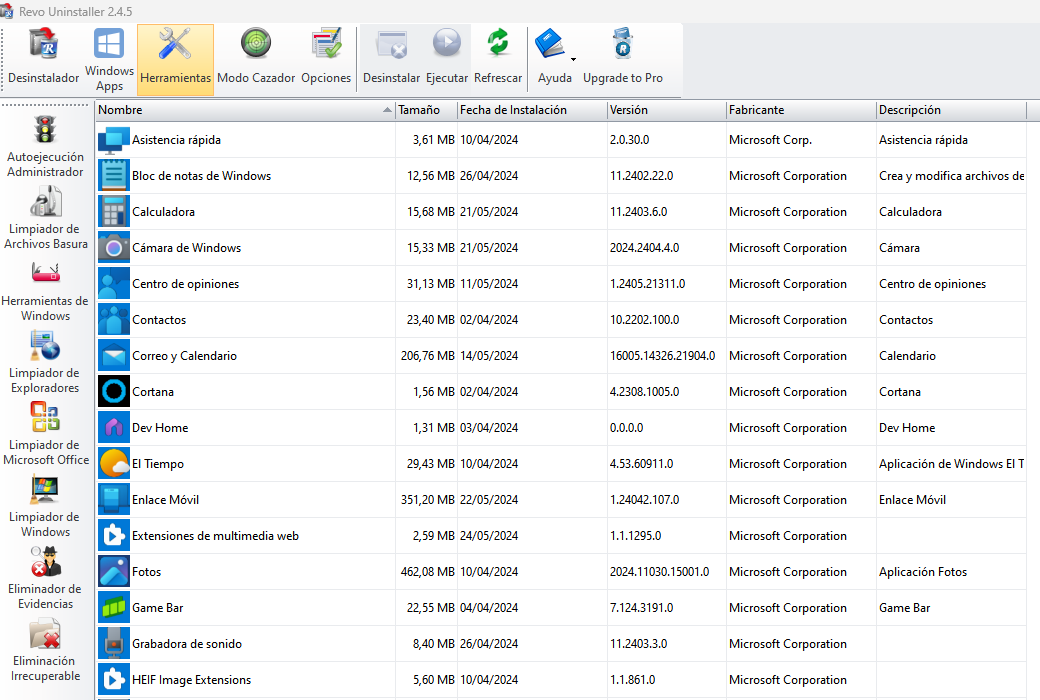The height and width of the screenshot is (700, 1040).
Task: Open Limpiador de Archivos Basura
Action: click(x=45, y=218)
